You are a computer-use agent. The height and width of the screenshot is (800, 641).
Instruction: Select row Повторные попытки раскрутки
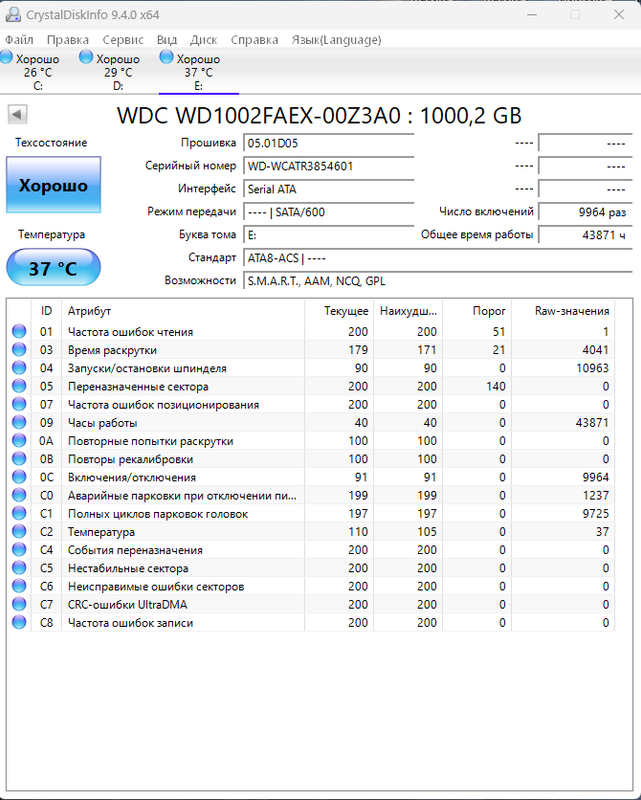pyautogui.click(x=311, y=441)
